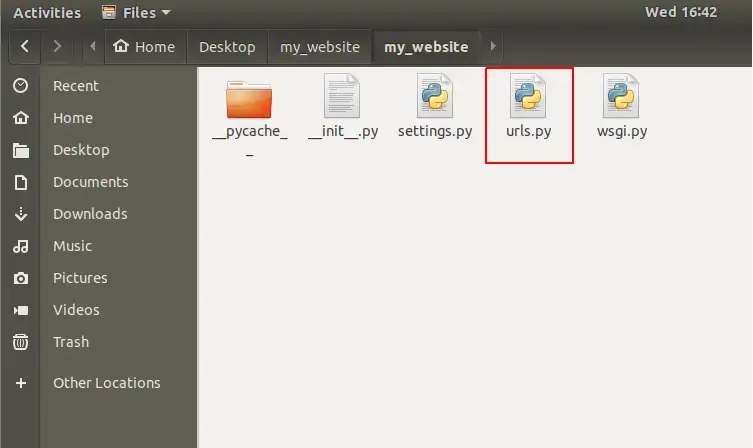Screen dimensions: 753x448
Task: Click the Music note icon in sidebar
Action: pos(21,246)
